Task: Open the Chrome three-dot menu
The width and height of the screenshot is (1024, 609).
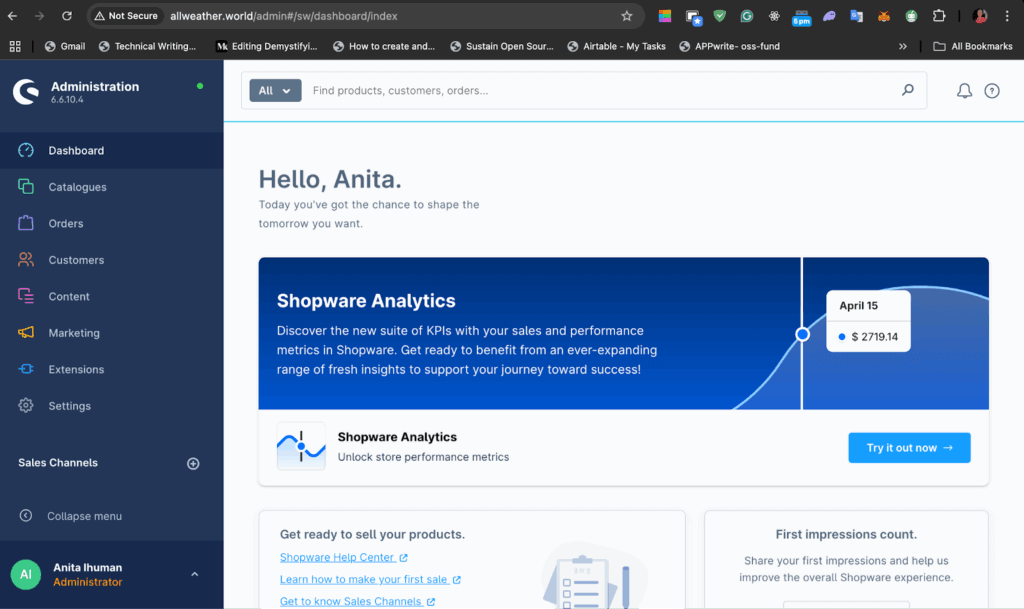Action: coord(1007,16)
